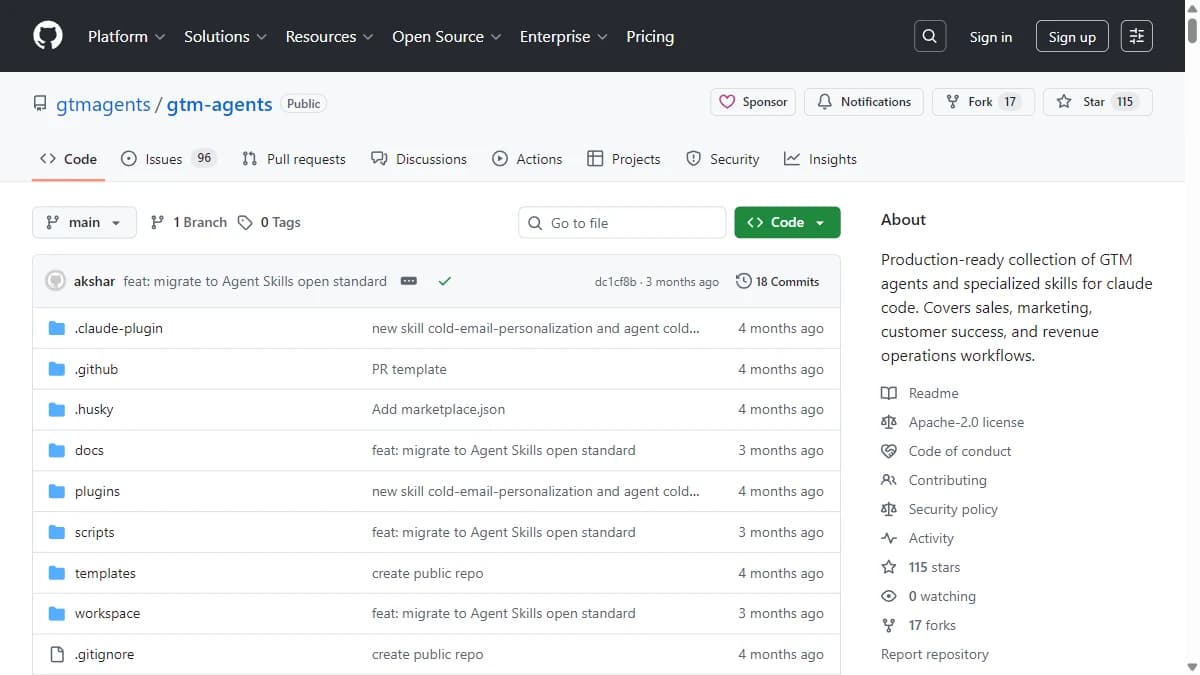1200x675 pixels.
Task: Switch to the Projects tab
Action: coord(623,159)
